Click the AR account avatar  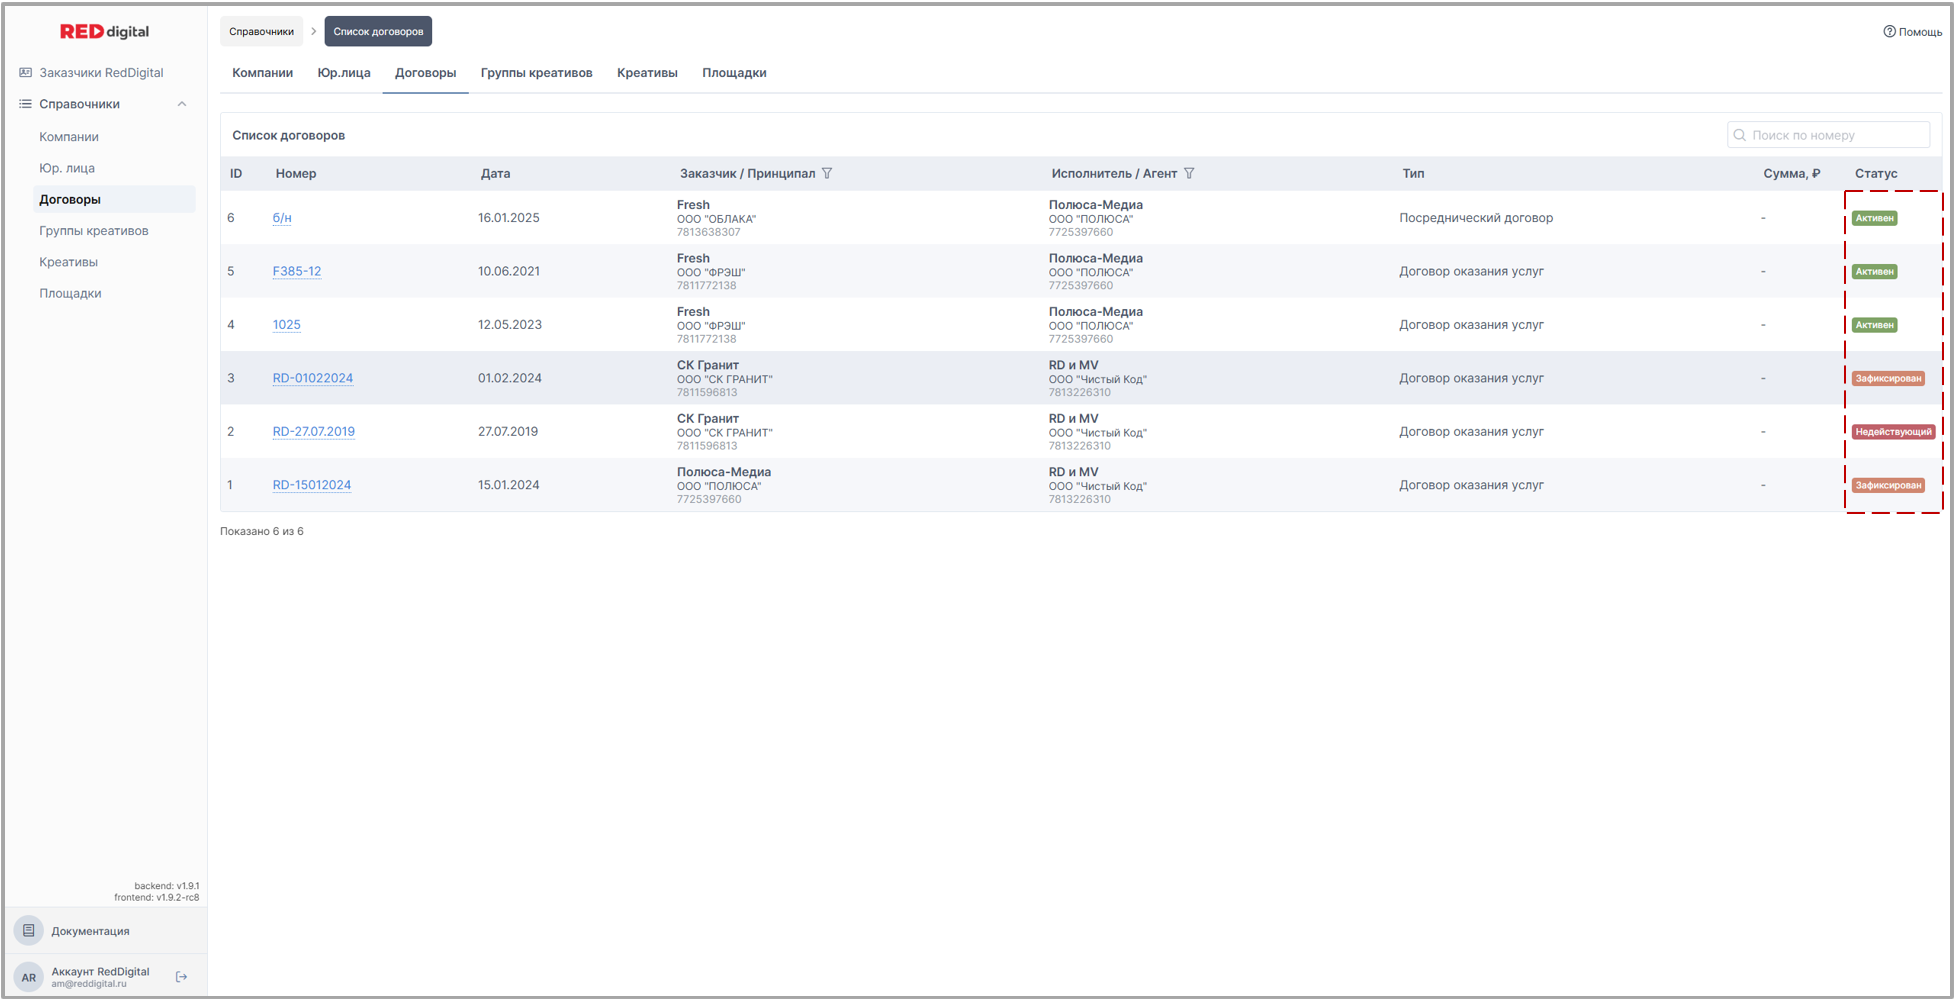coord(29,977)
